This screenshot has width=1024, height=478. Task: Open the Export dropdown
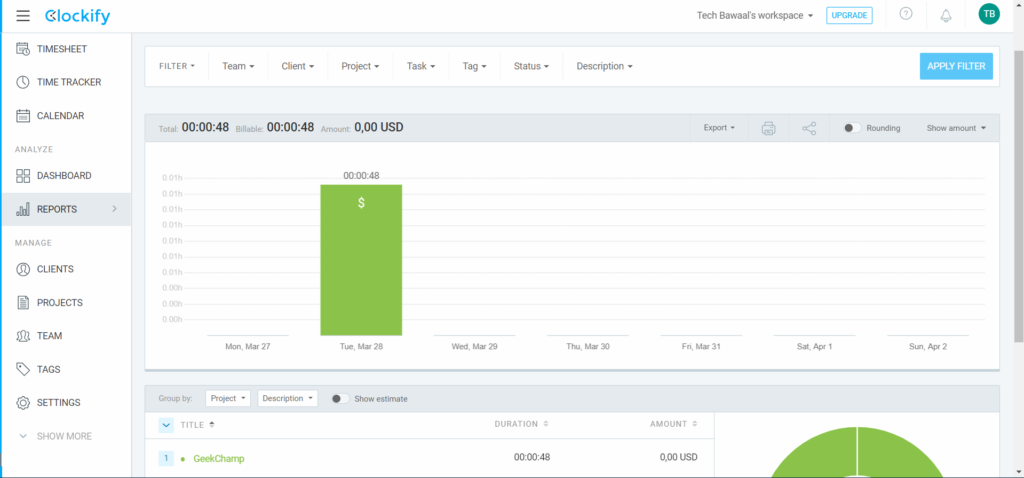pyautogui.click(x=719, y=128)
